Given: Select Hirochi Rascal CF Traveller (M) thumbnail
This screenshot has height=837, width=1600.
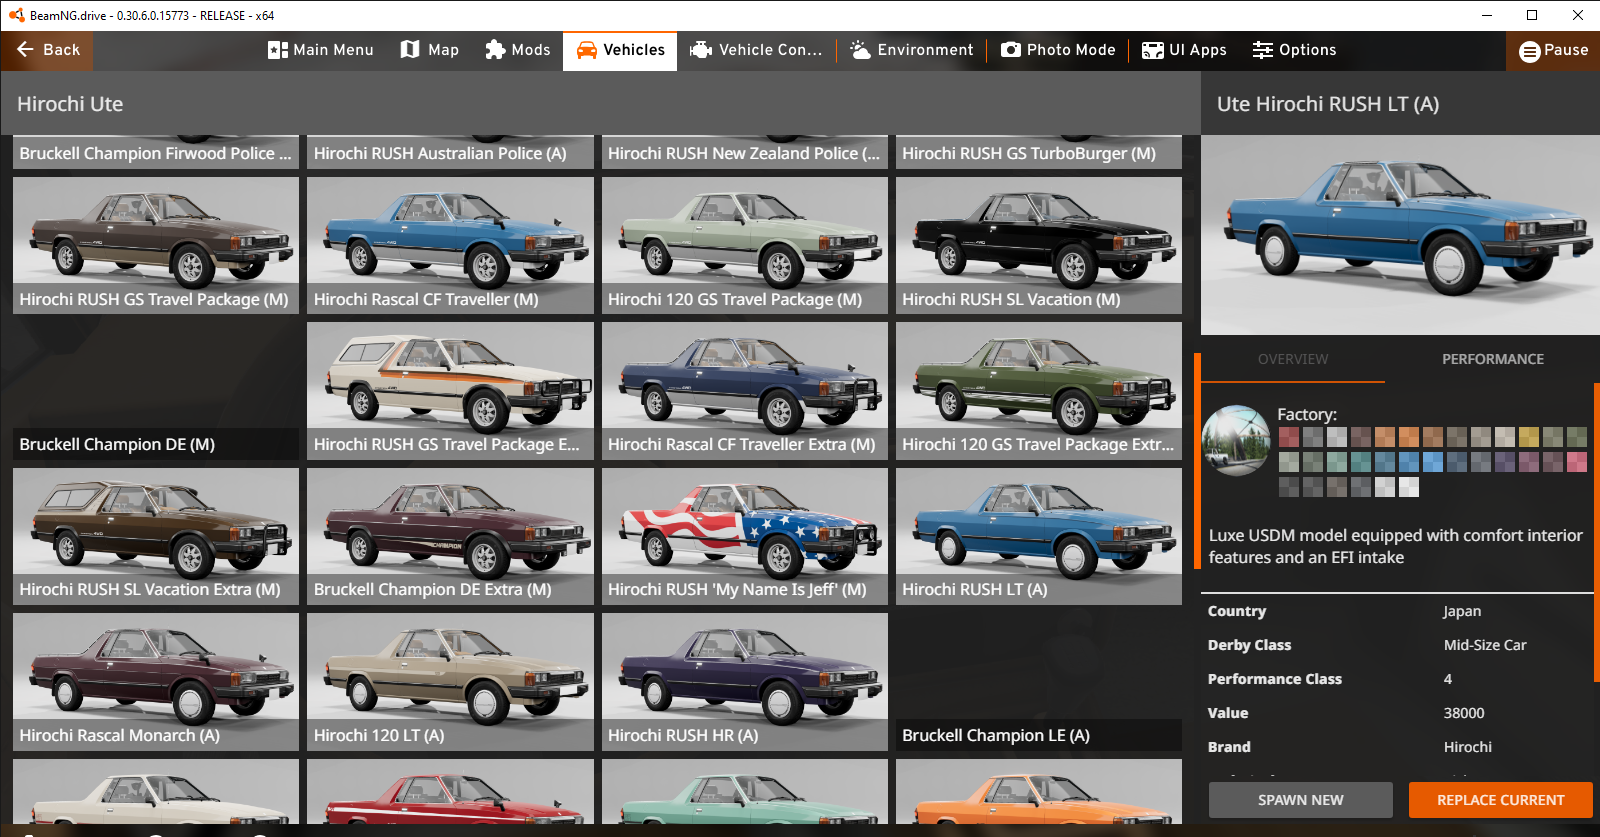Looking at the screenshot, I should [x=450, y=245].
